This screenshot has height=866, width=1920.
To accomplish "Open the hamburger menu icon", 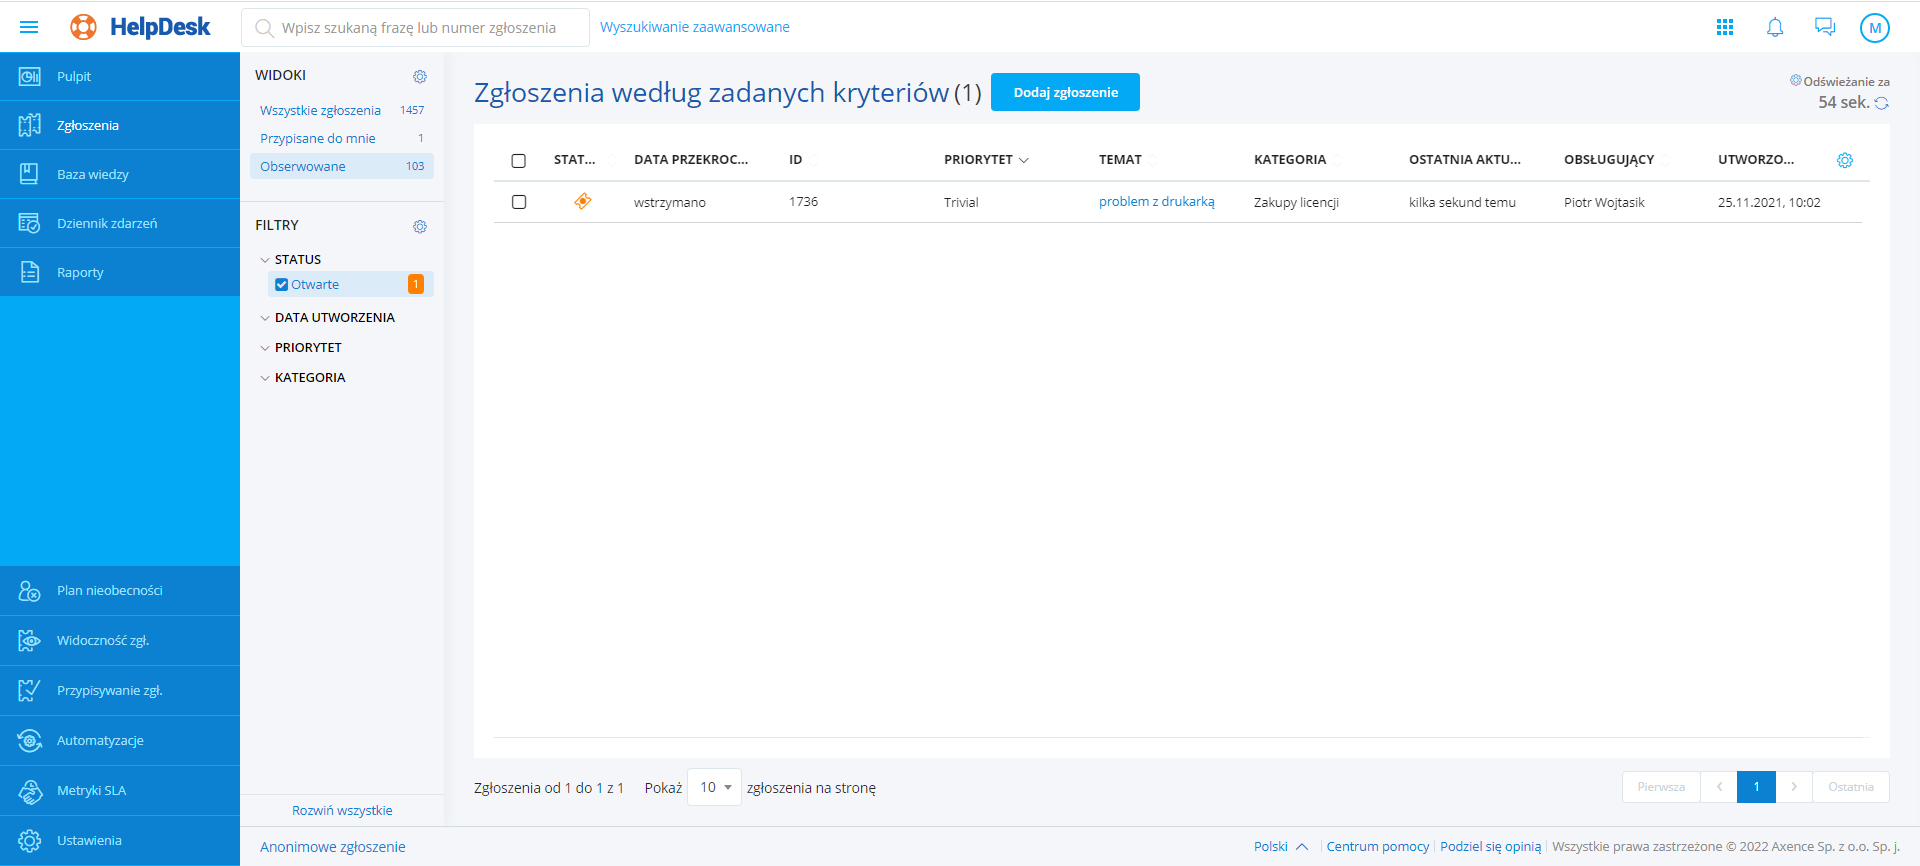I will click(29, 27).
